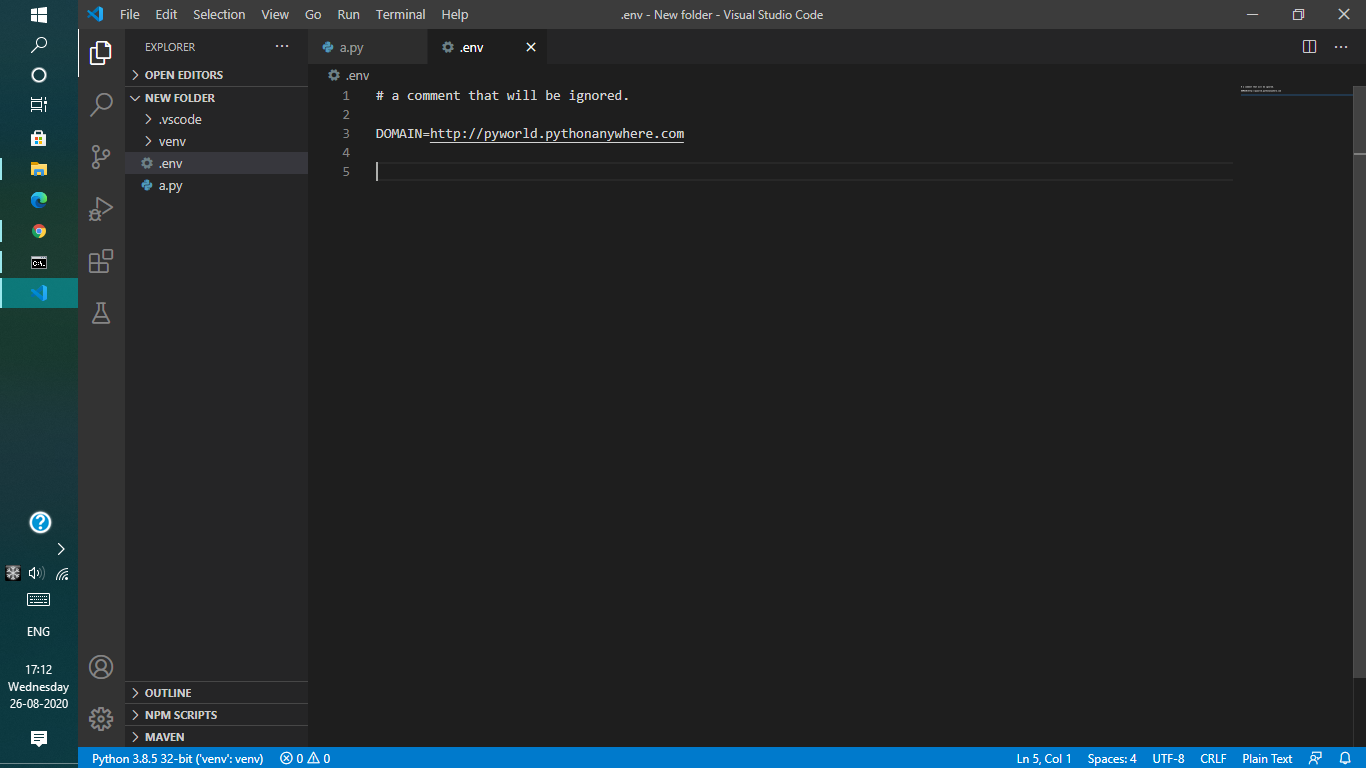Click the errors and warnings indicator
Screen dimensions: 1366x768
pos(303,758)
